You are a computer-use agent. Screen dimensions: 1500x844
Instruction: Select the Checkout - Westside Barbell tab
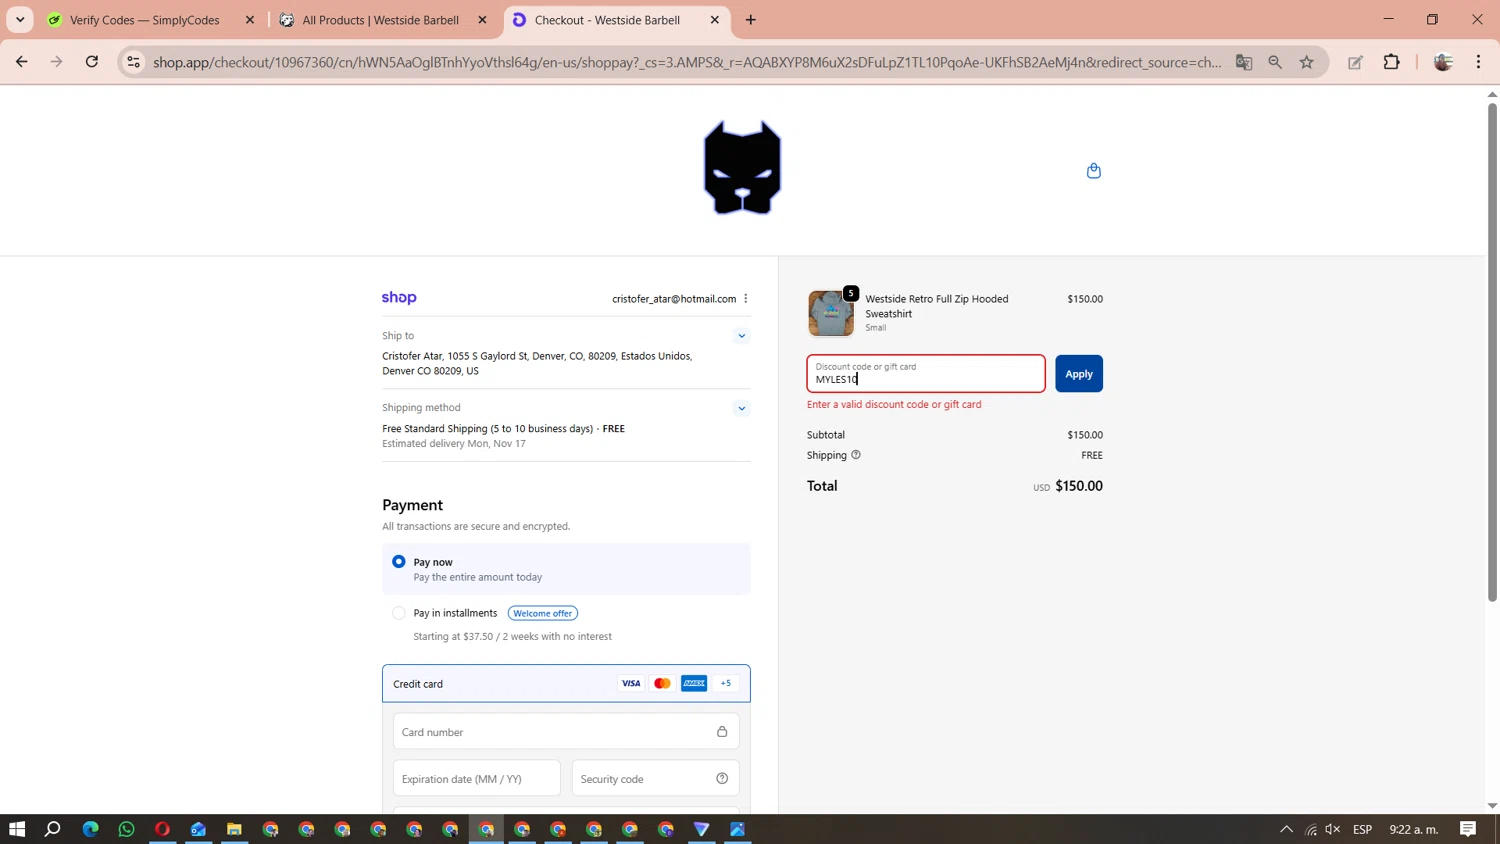point(607,20)
